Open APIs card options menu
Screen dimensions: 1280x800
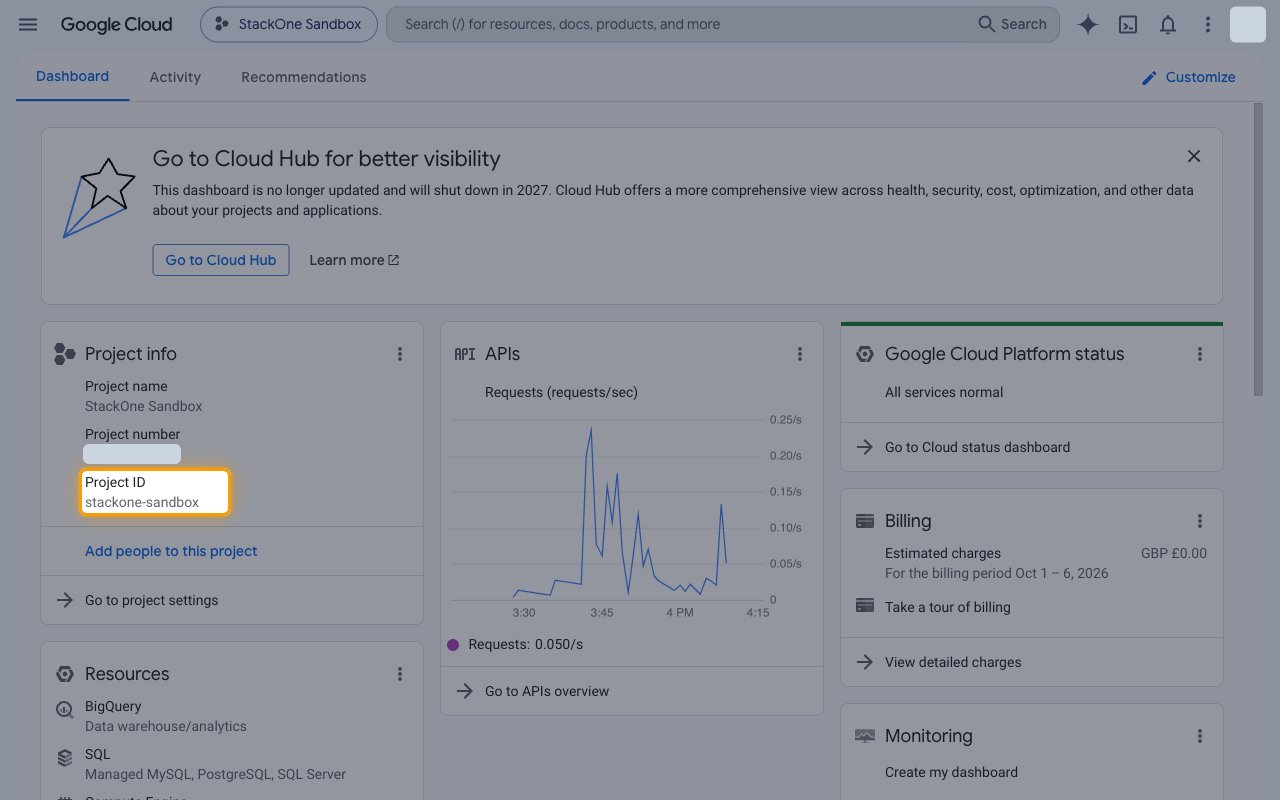pyautogui.click(x=800, y=354)
